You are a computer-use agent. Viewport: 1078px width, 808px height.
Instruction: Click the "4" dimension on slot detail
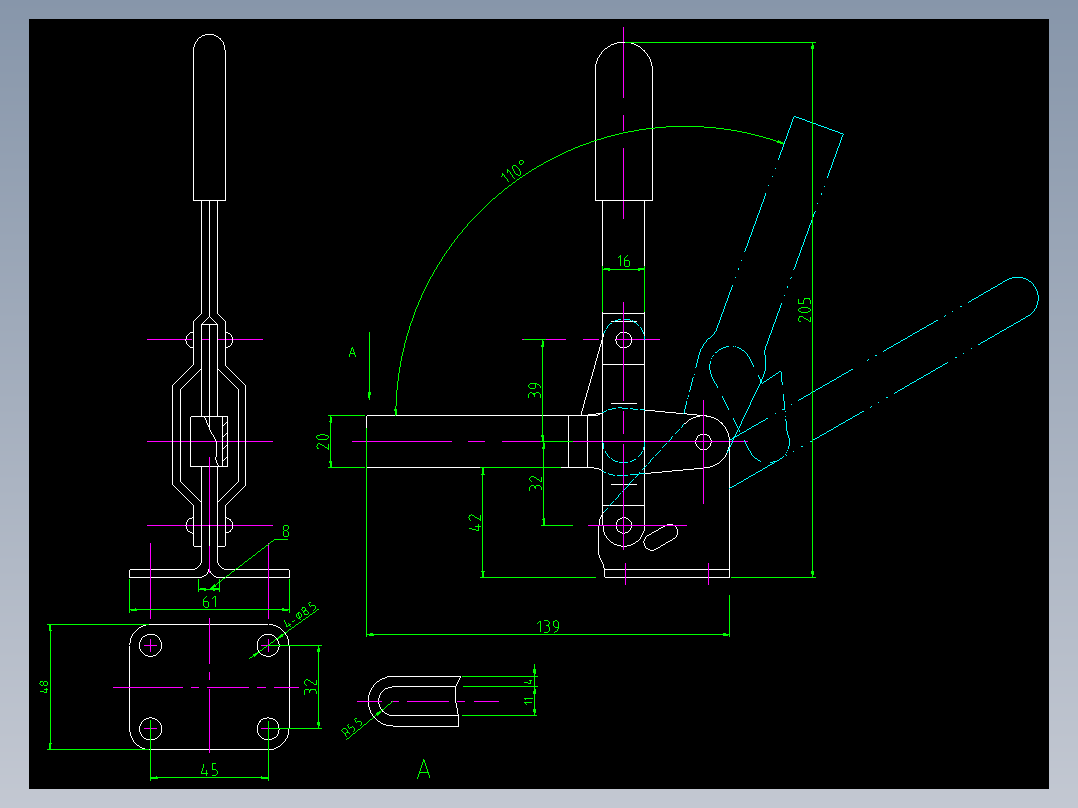coord(529,681)
